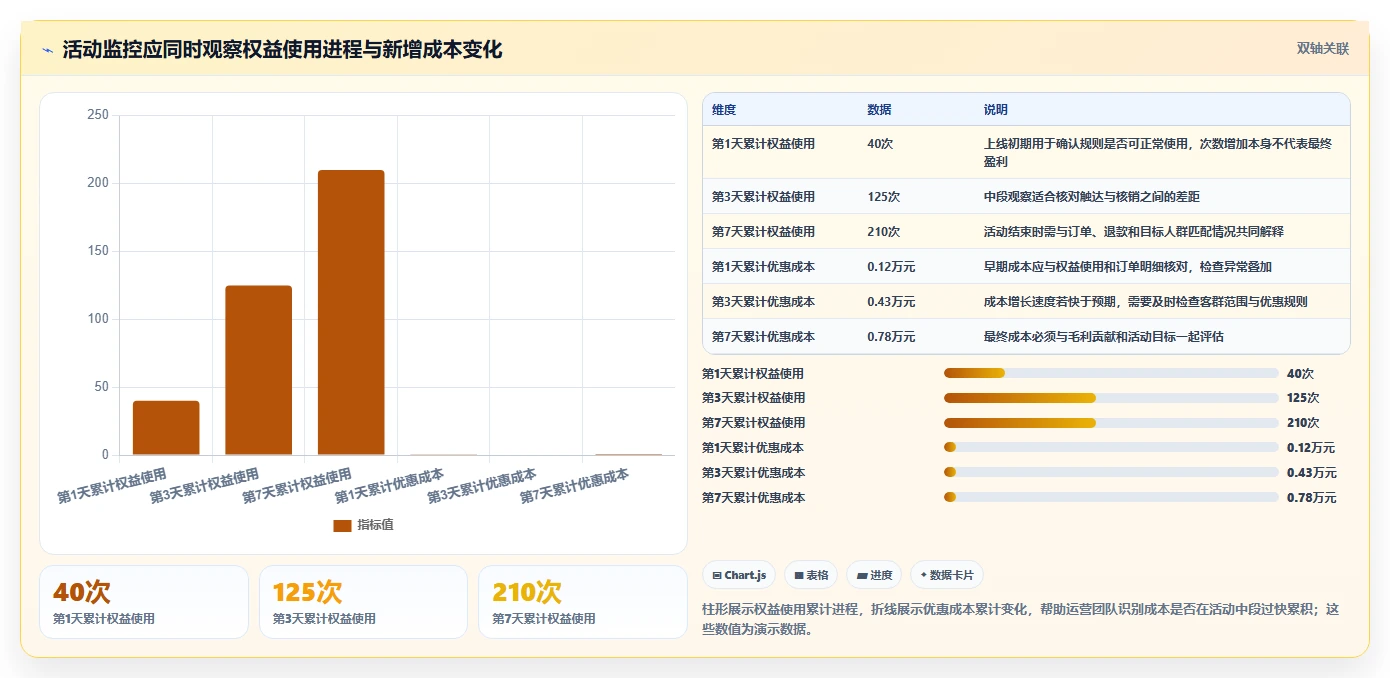Click the sparkle icon in the 数据卡片 chip
This screenshot has height=678, width=1390.
click(924, 575)
